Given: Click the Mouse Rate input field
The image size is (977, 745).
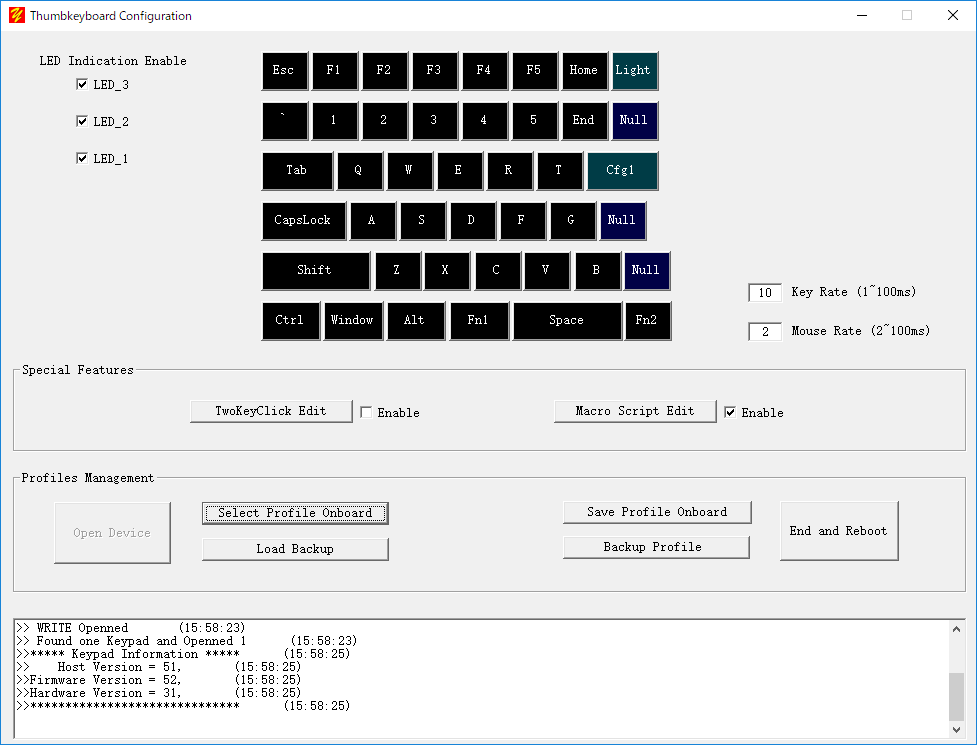Looking at the screenshot, I should coord(765,331).
